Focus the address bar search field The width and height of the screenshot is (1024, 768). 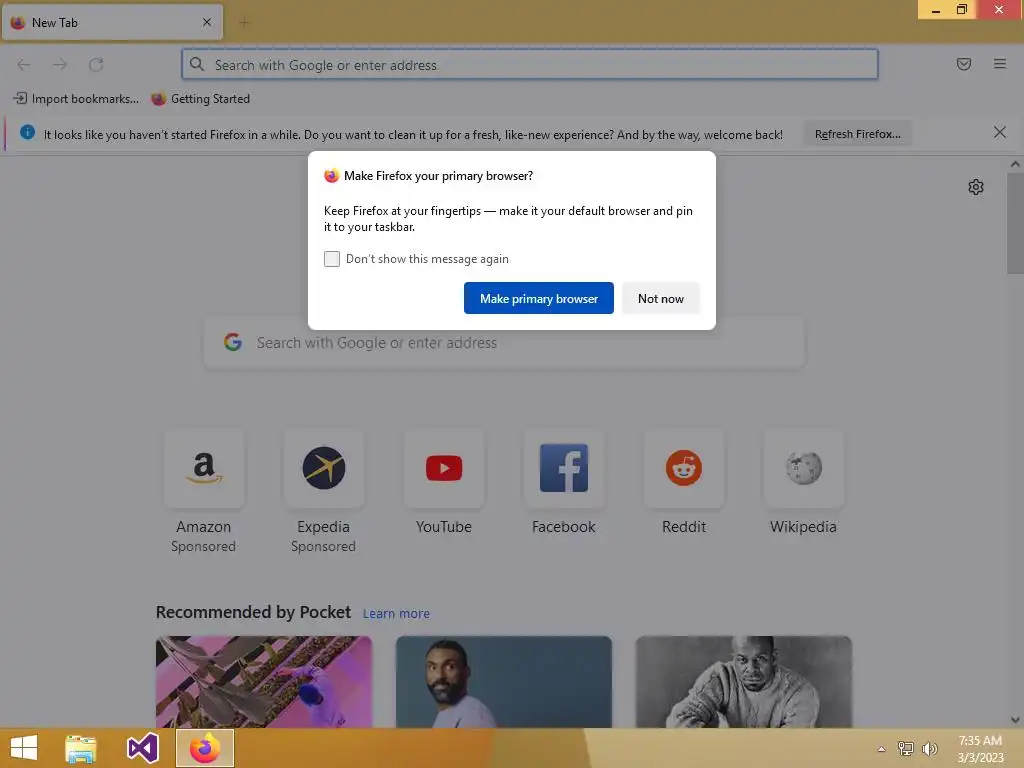click(530, 65)
